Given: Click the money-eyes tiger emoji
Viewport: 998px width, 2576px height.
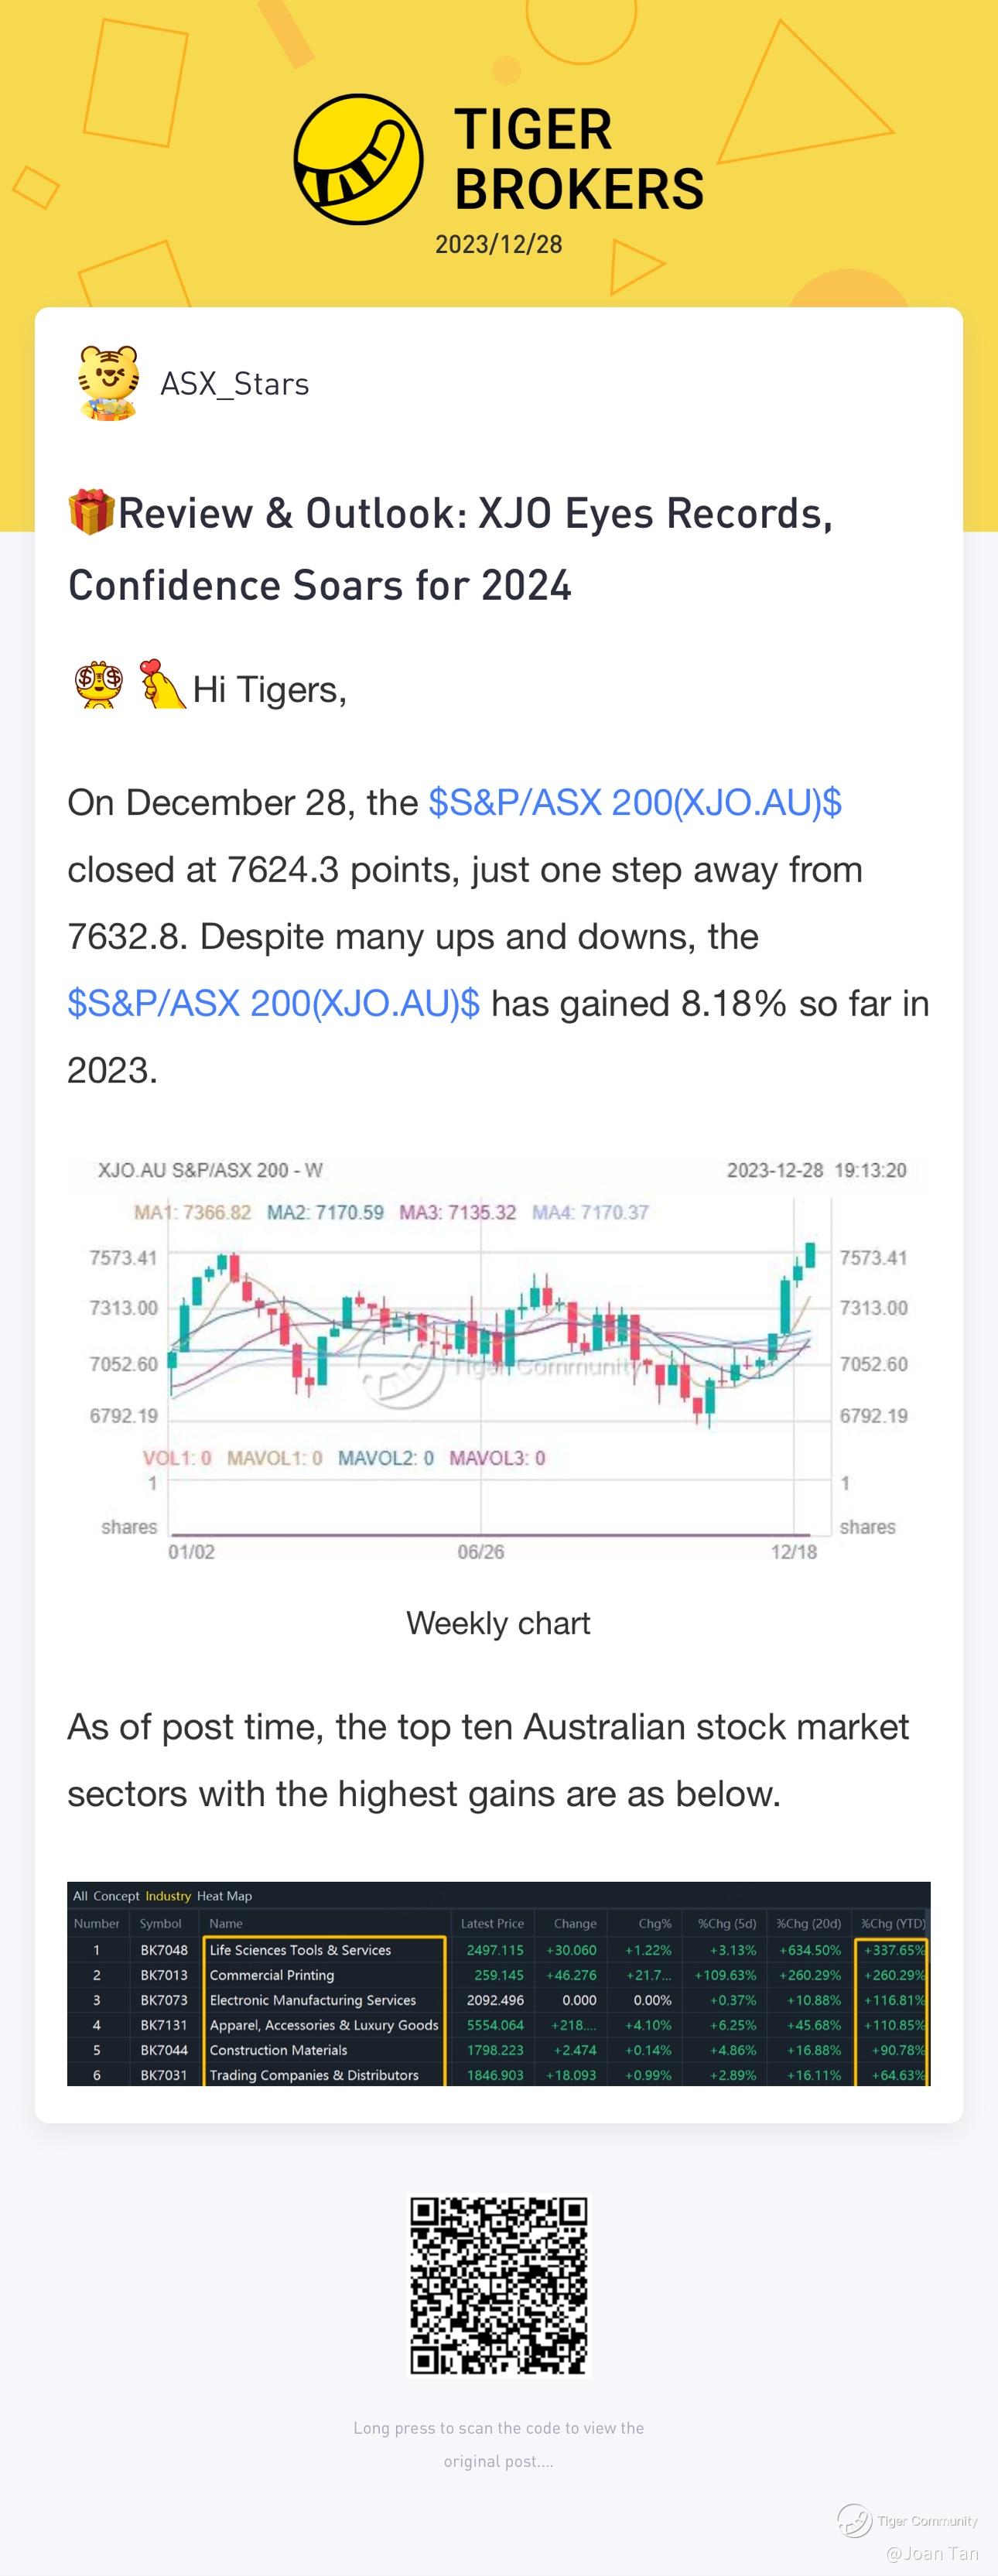Looking at the screenshot, I should [99, 686].
